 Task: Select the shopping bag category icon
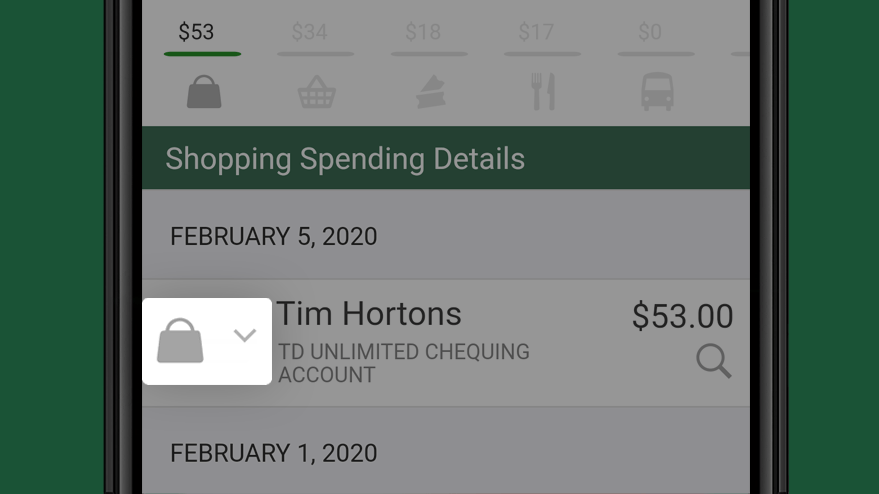(x=204, y=91)
